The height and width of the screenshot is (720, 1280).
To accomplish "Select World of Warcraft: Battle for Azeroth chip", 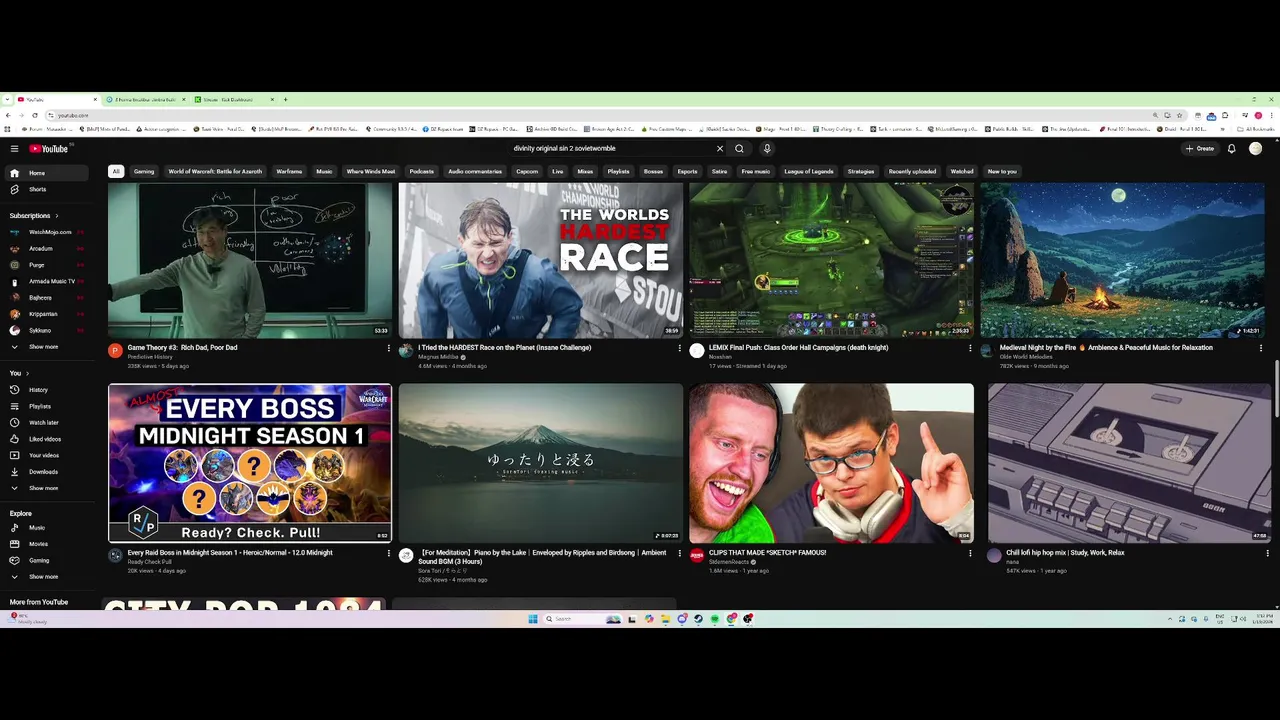I will 215,171.
